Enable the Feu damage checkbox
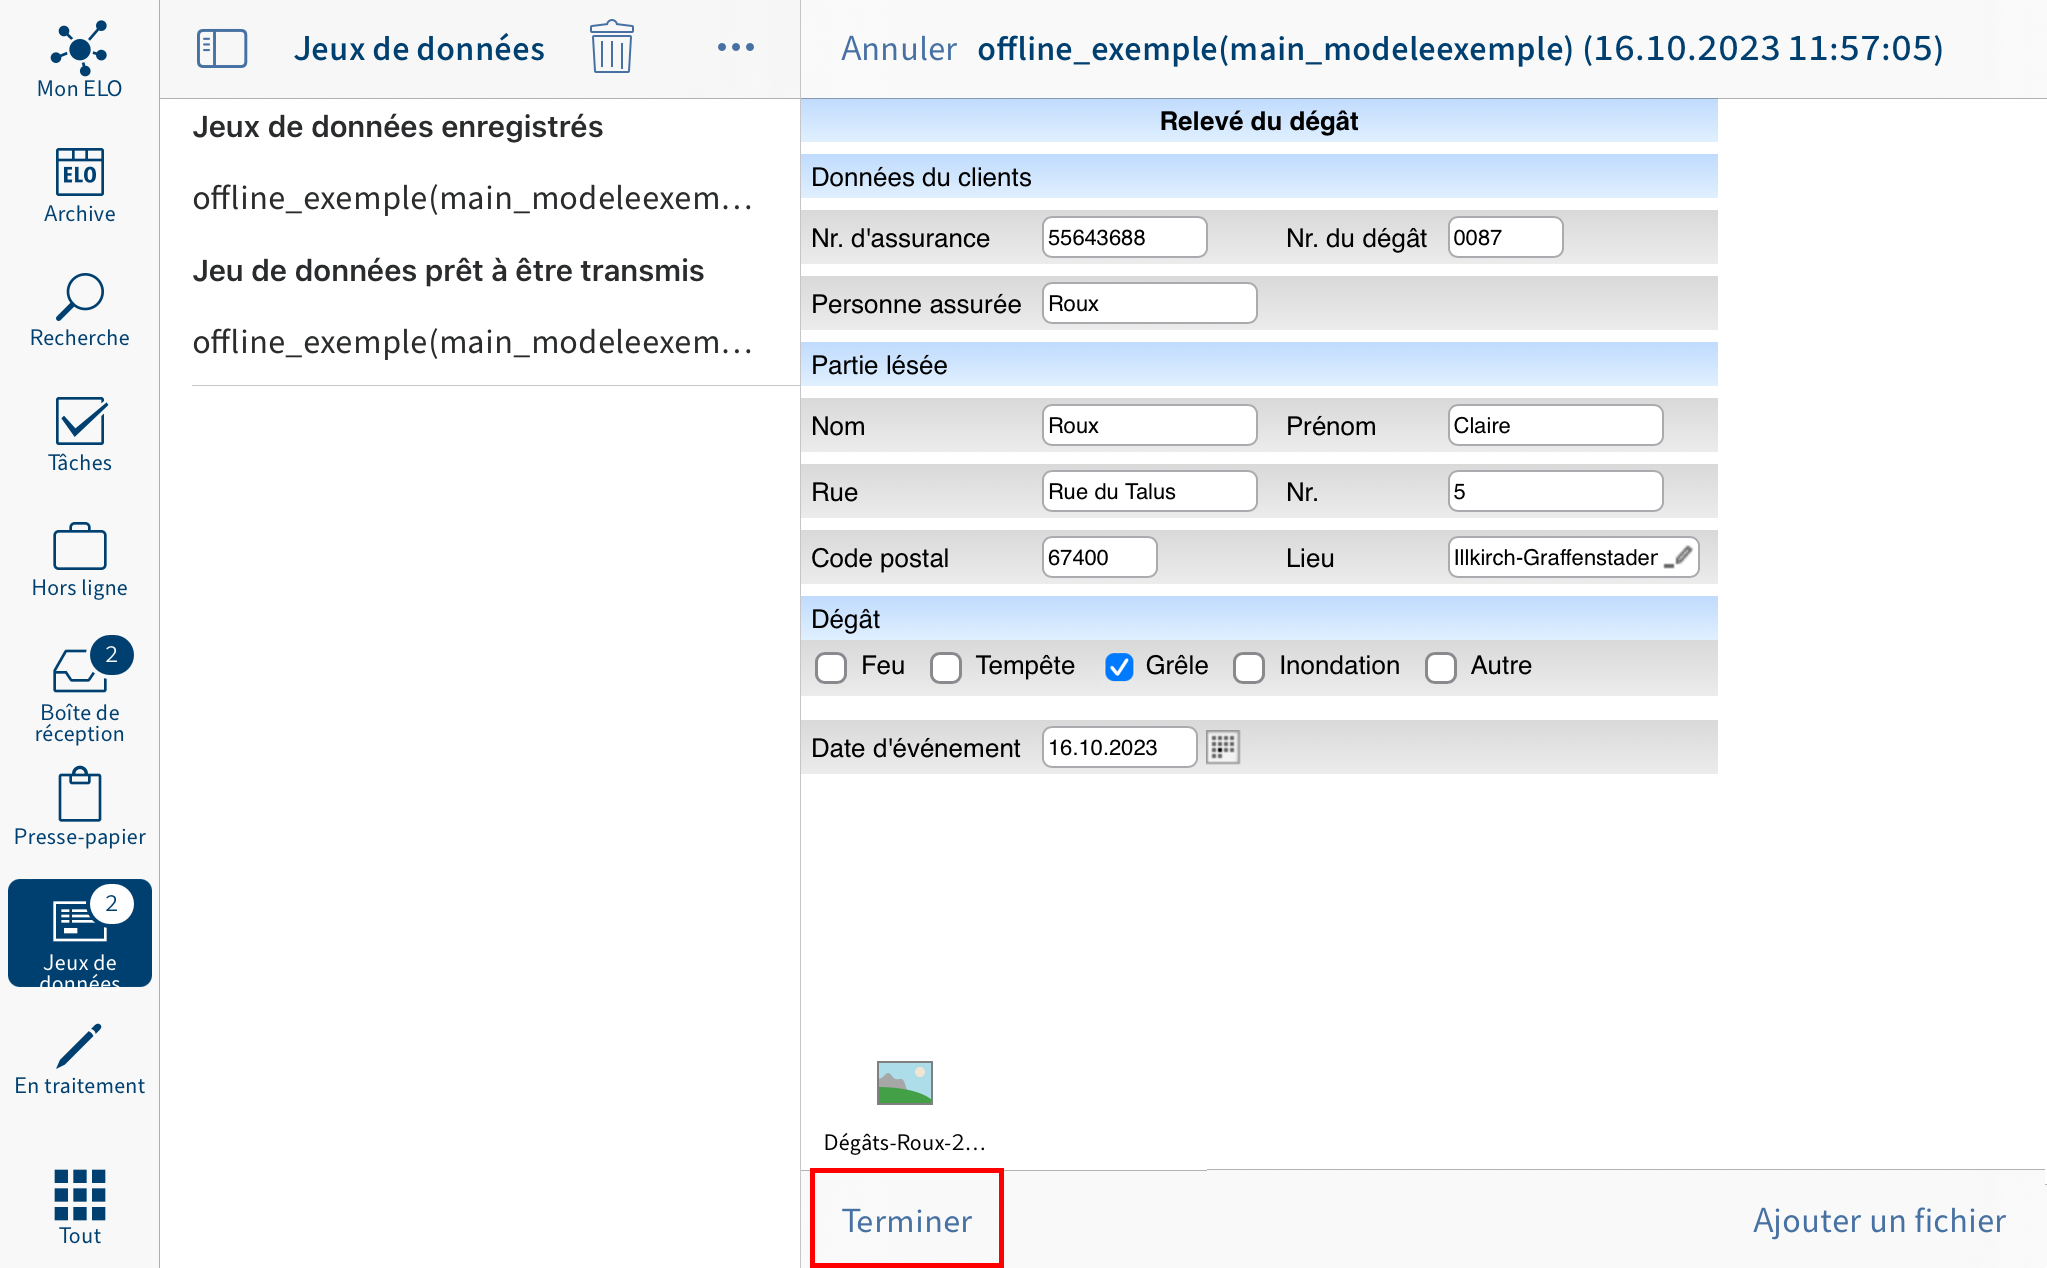Screen dimensions: 2047x1268 tap(830, 665)
